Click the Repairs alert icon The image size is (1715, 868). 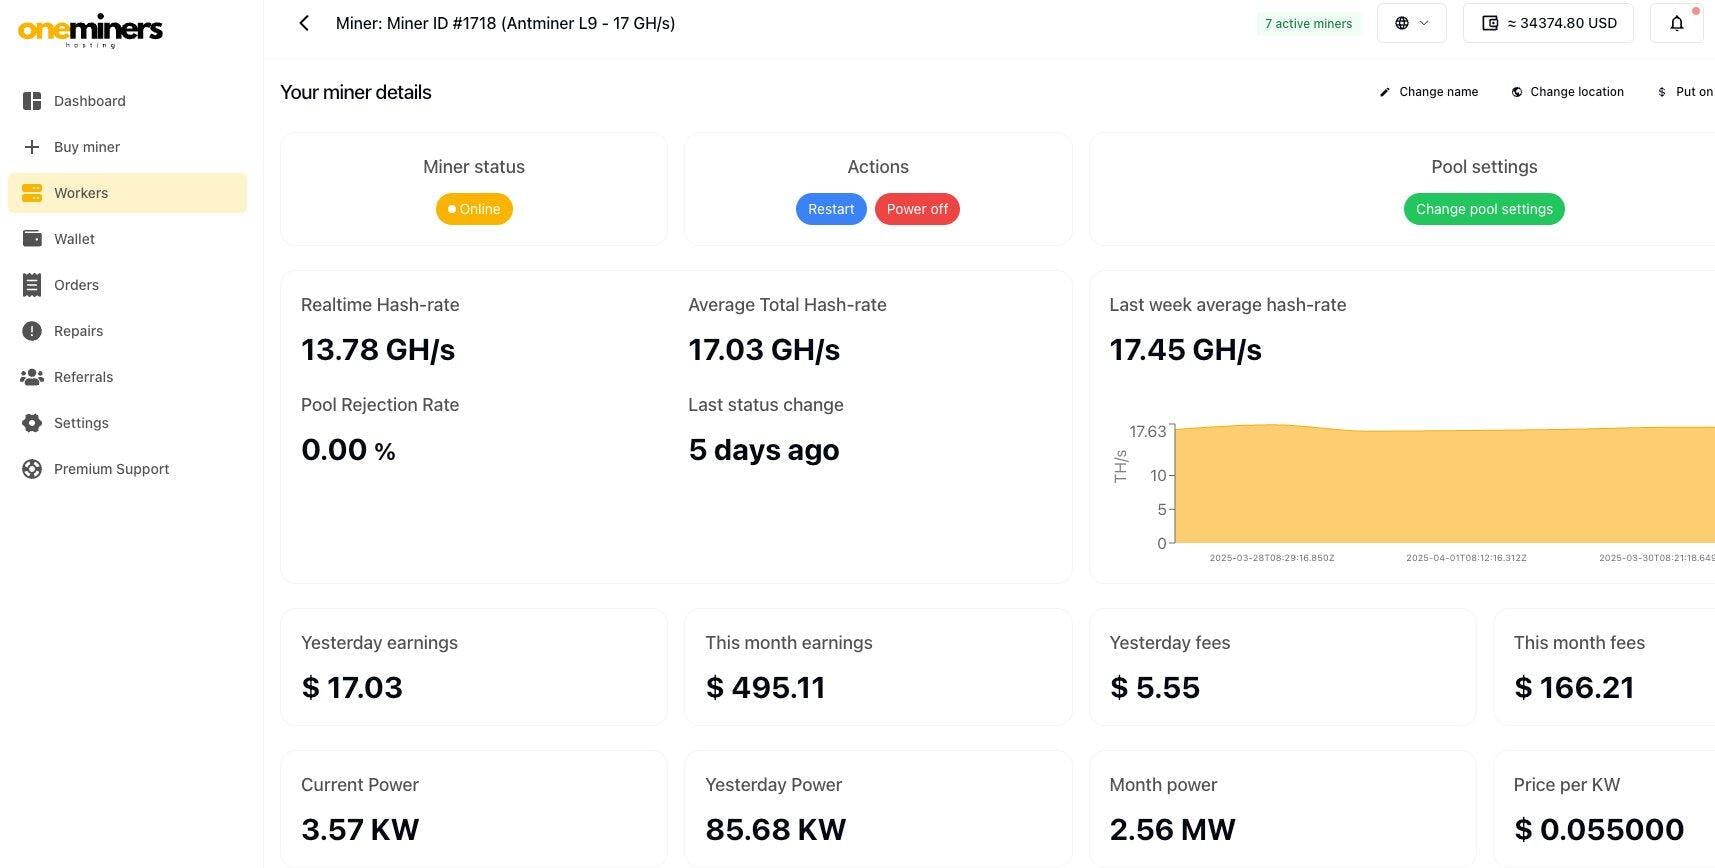point(32,331)
